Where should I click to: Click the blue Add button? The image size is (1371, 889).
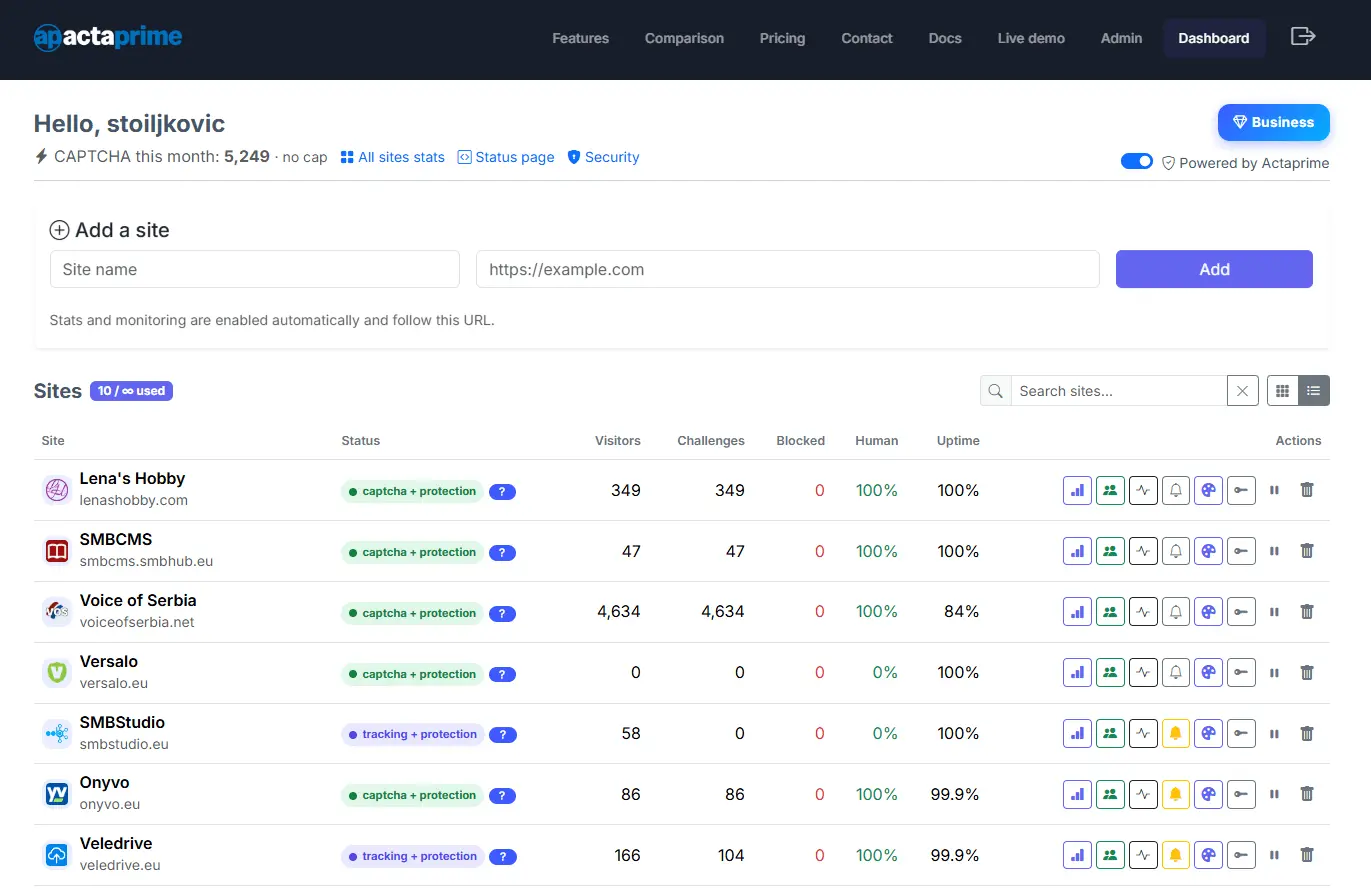coord(1214,269)
